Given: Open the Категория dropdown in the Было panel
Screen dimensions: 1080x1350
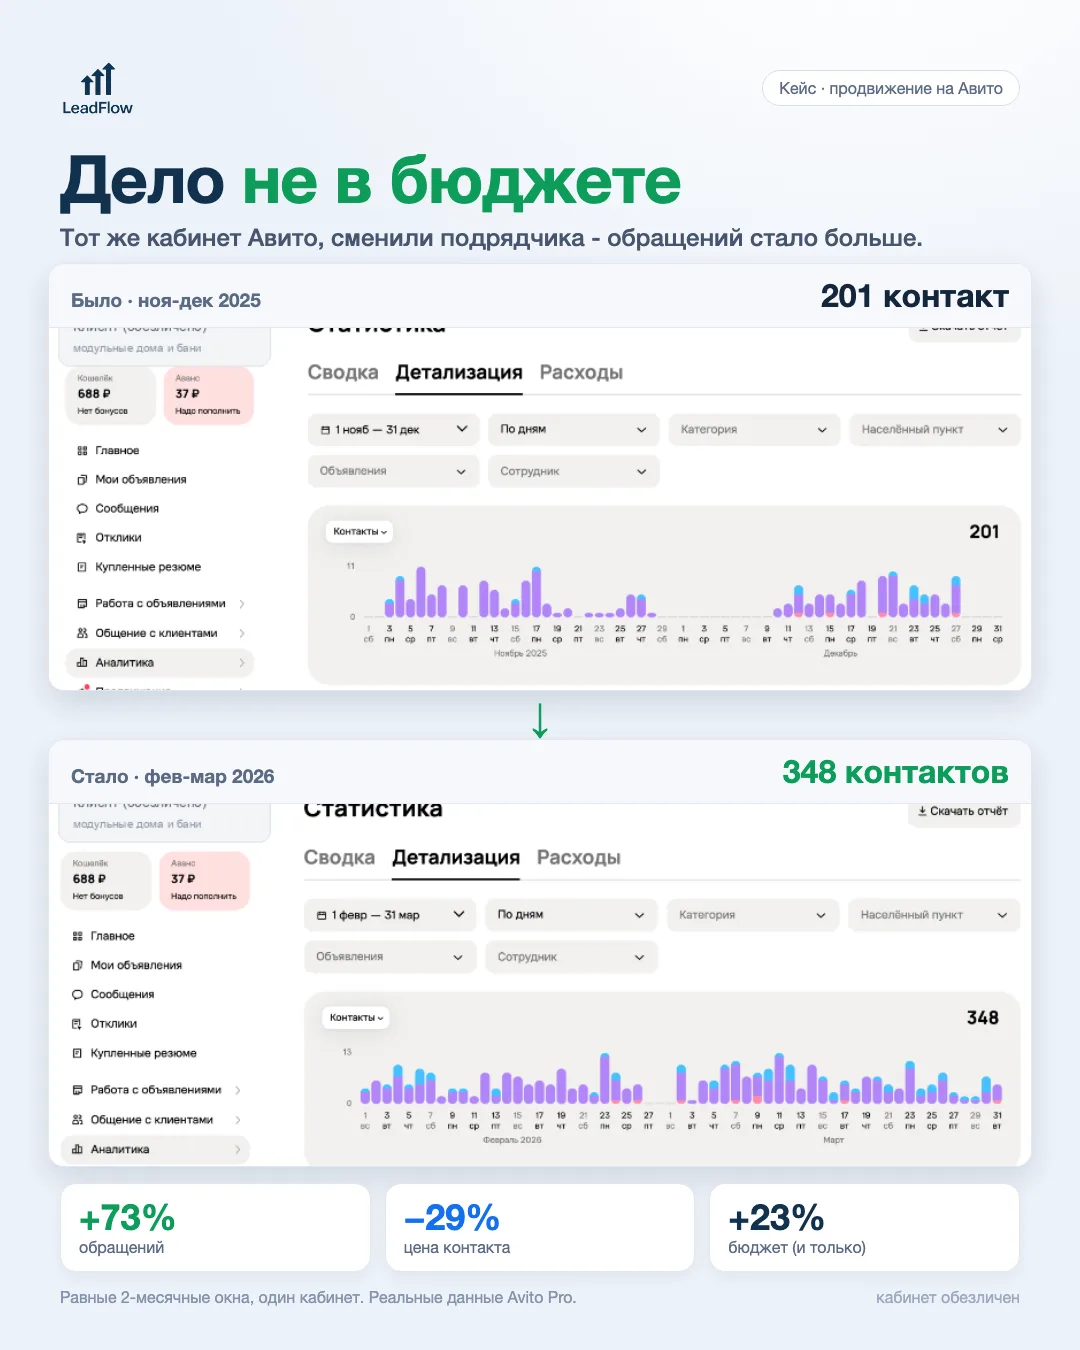Looking at the screenshot, I should pyautogui.click(x=754, y=430).
